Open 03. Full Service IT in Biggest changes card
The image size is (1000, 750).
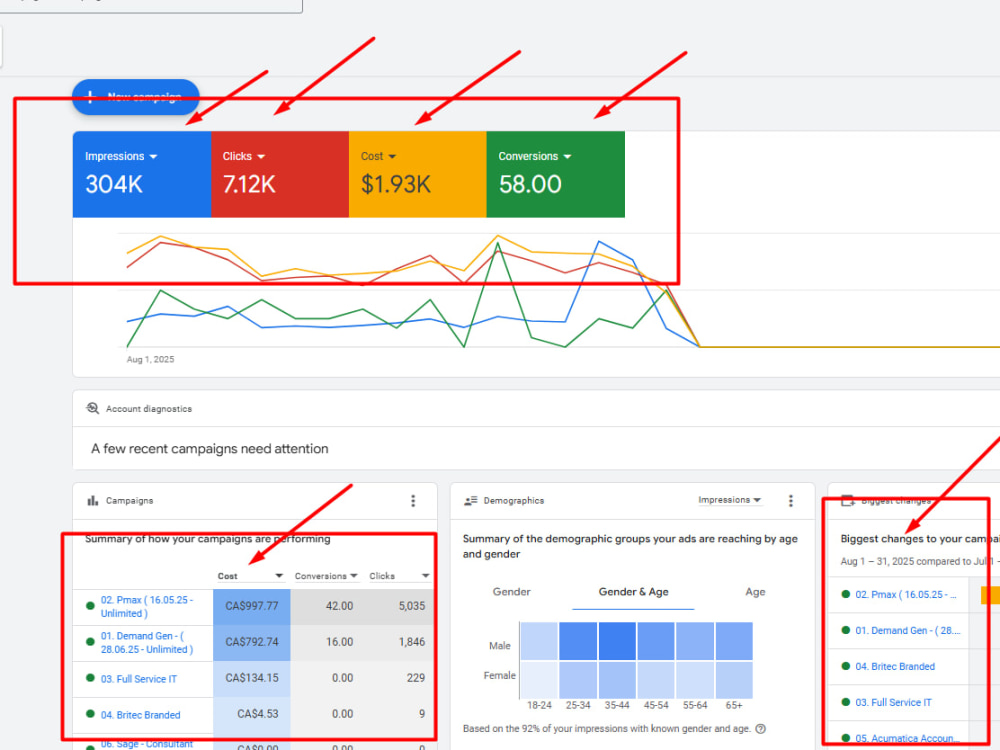point(893,702)
